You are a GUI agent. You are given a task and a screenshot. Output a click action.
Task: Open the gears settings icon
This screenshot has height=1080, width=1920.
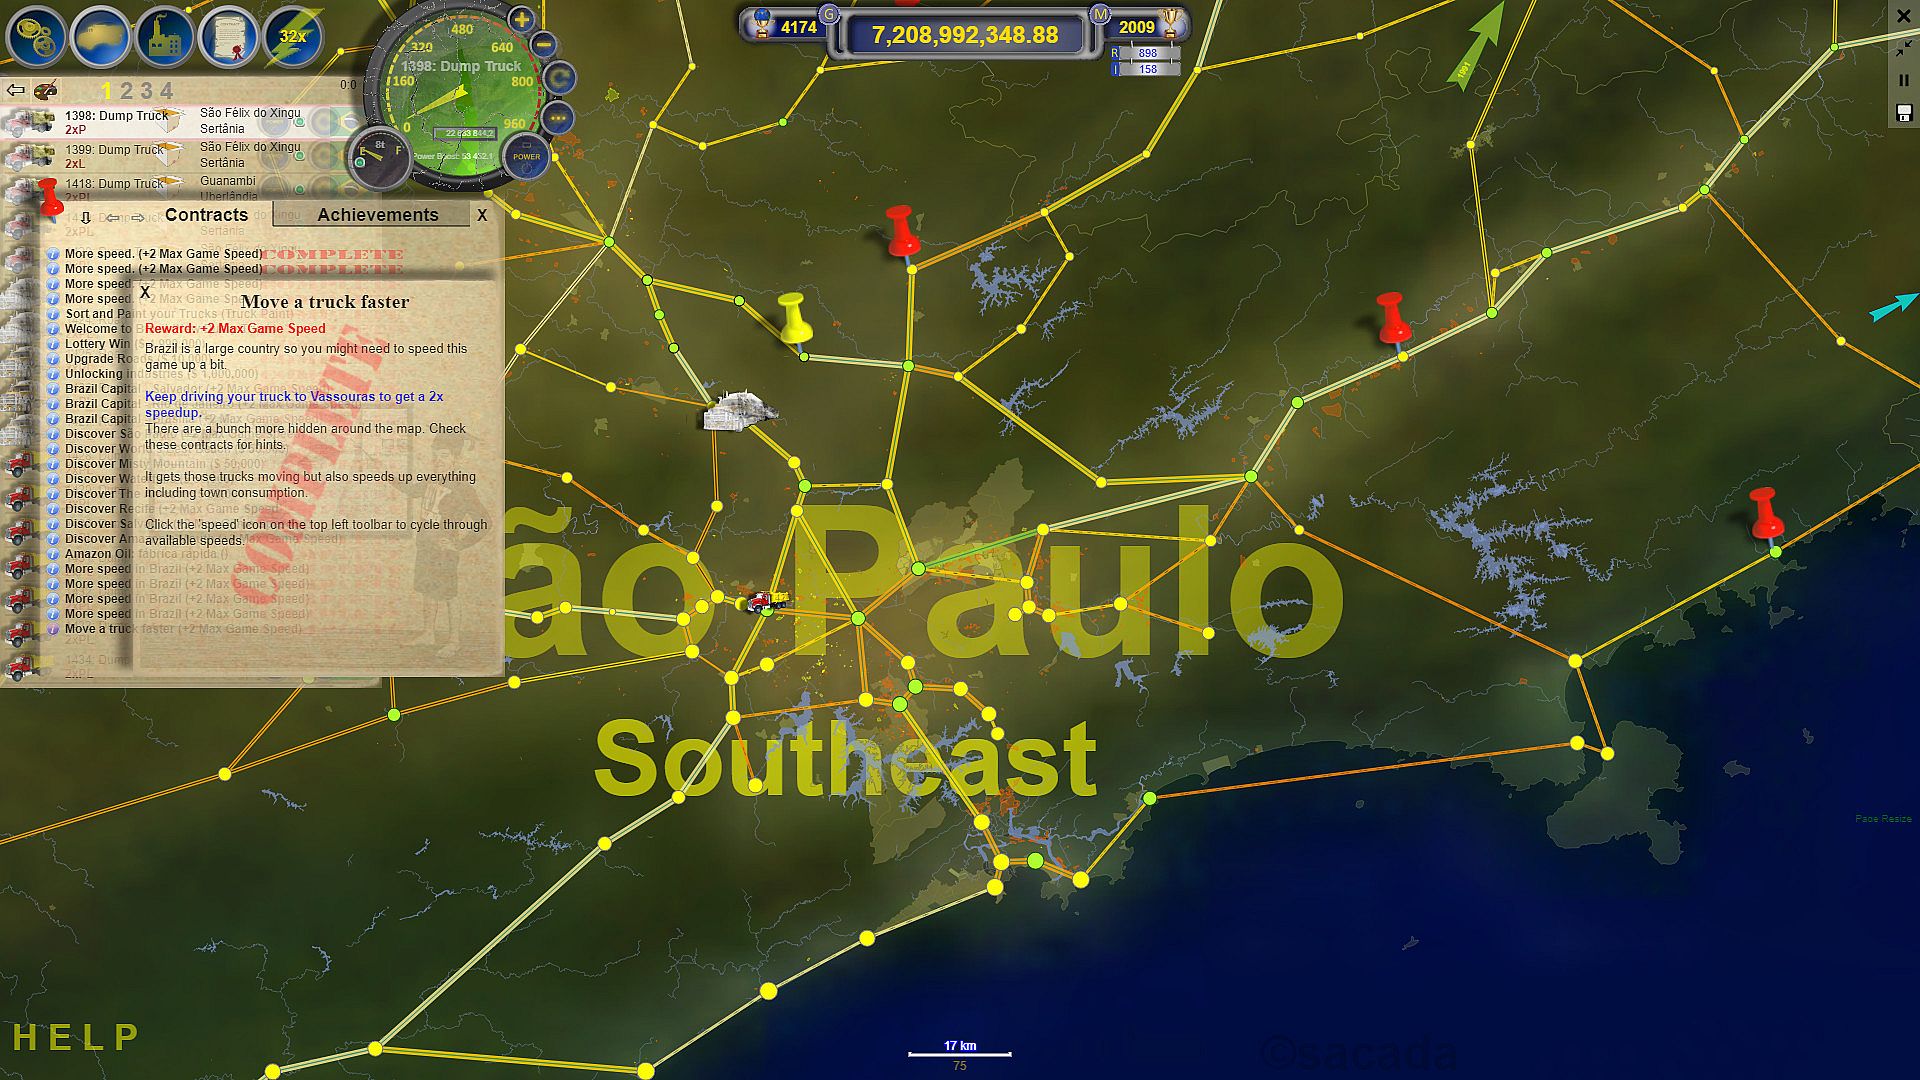[36, 36]
